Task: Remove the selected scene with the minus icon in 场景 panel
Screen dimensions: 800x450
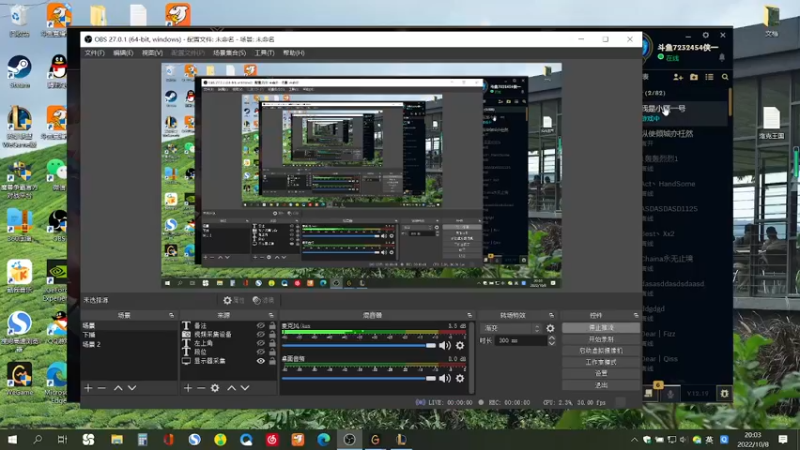Action: click(x=102, y=388)
